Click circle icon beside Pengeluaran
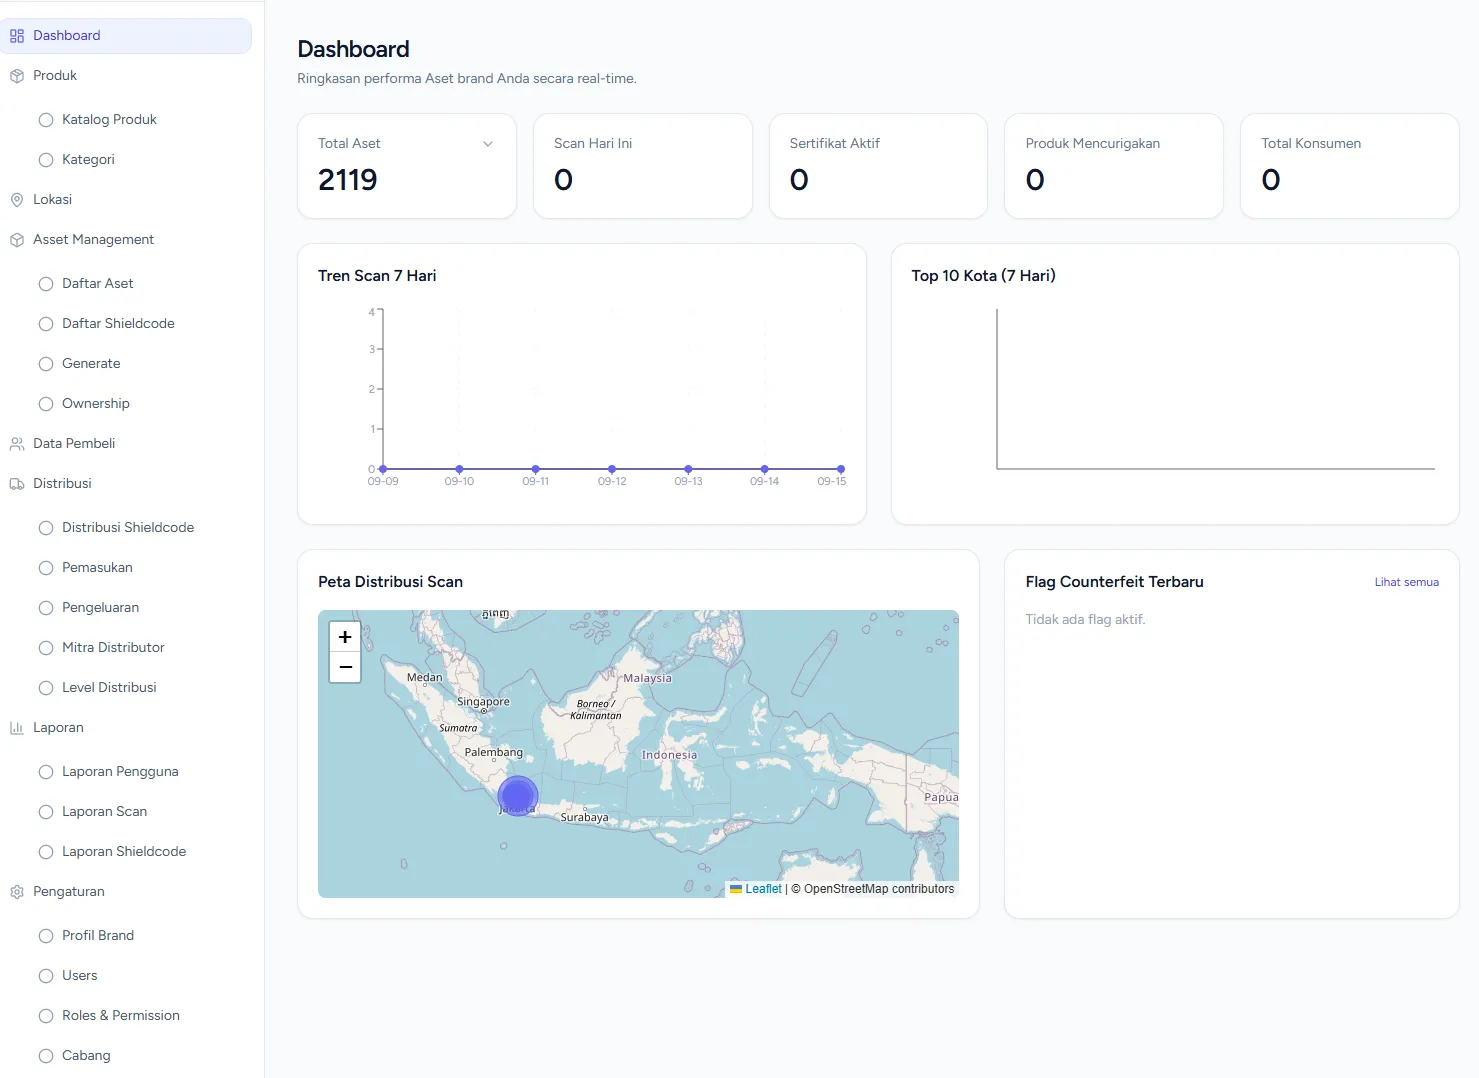The height and width of the screenshot is (1078, 1479). 46,608
